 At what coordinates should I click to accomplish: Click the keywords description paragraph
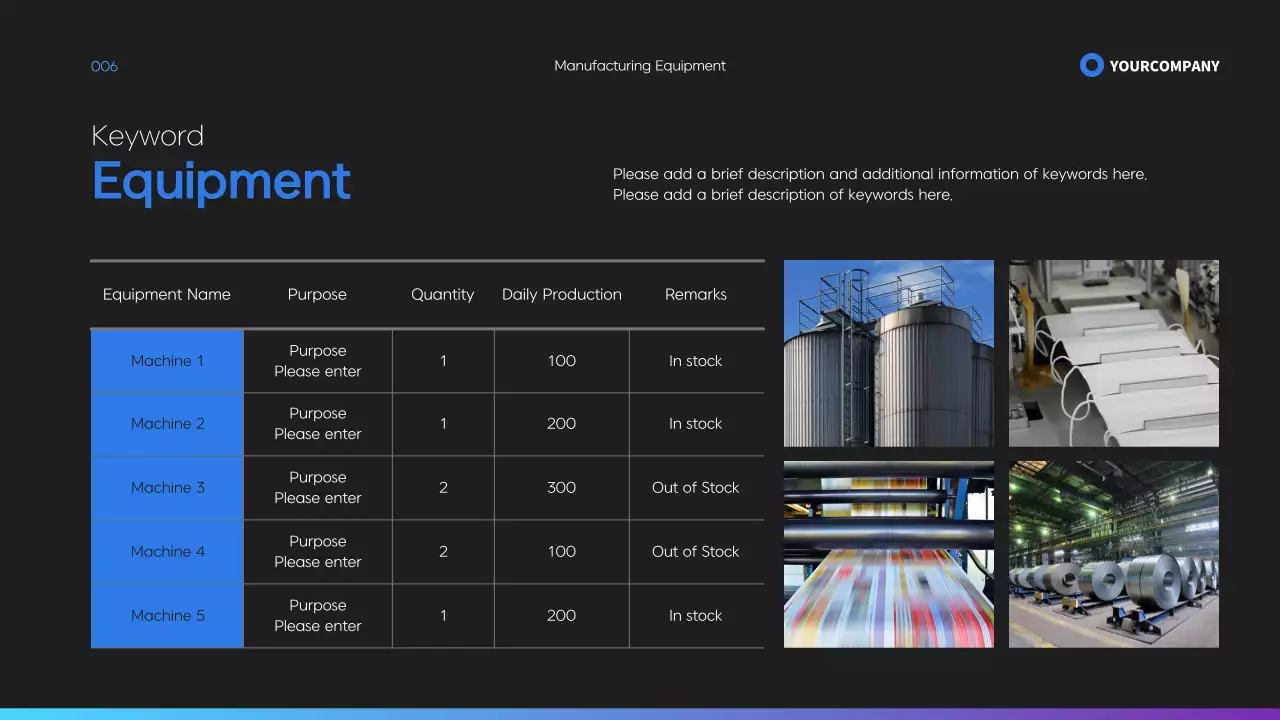879,184
